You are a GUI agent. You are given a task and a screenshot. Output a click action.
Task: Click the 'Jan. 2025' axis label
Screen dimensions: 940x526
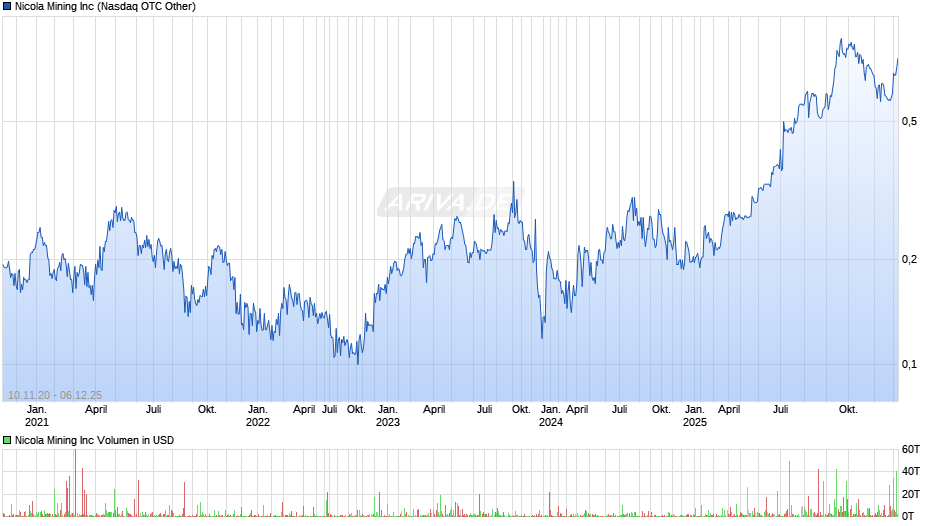[x=695, y=416]
